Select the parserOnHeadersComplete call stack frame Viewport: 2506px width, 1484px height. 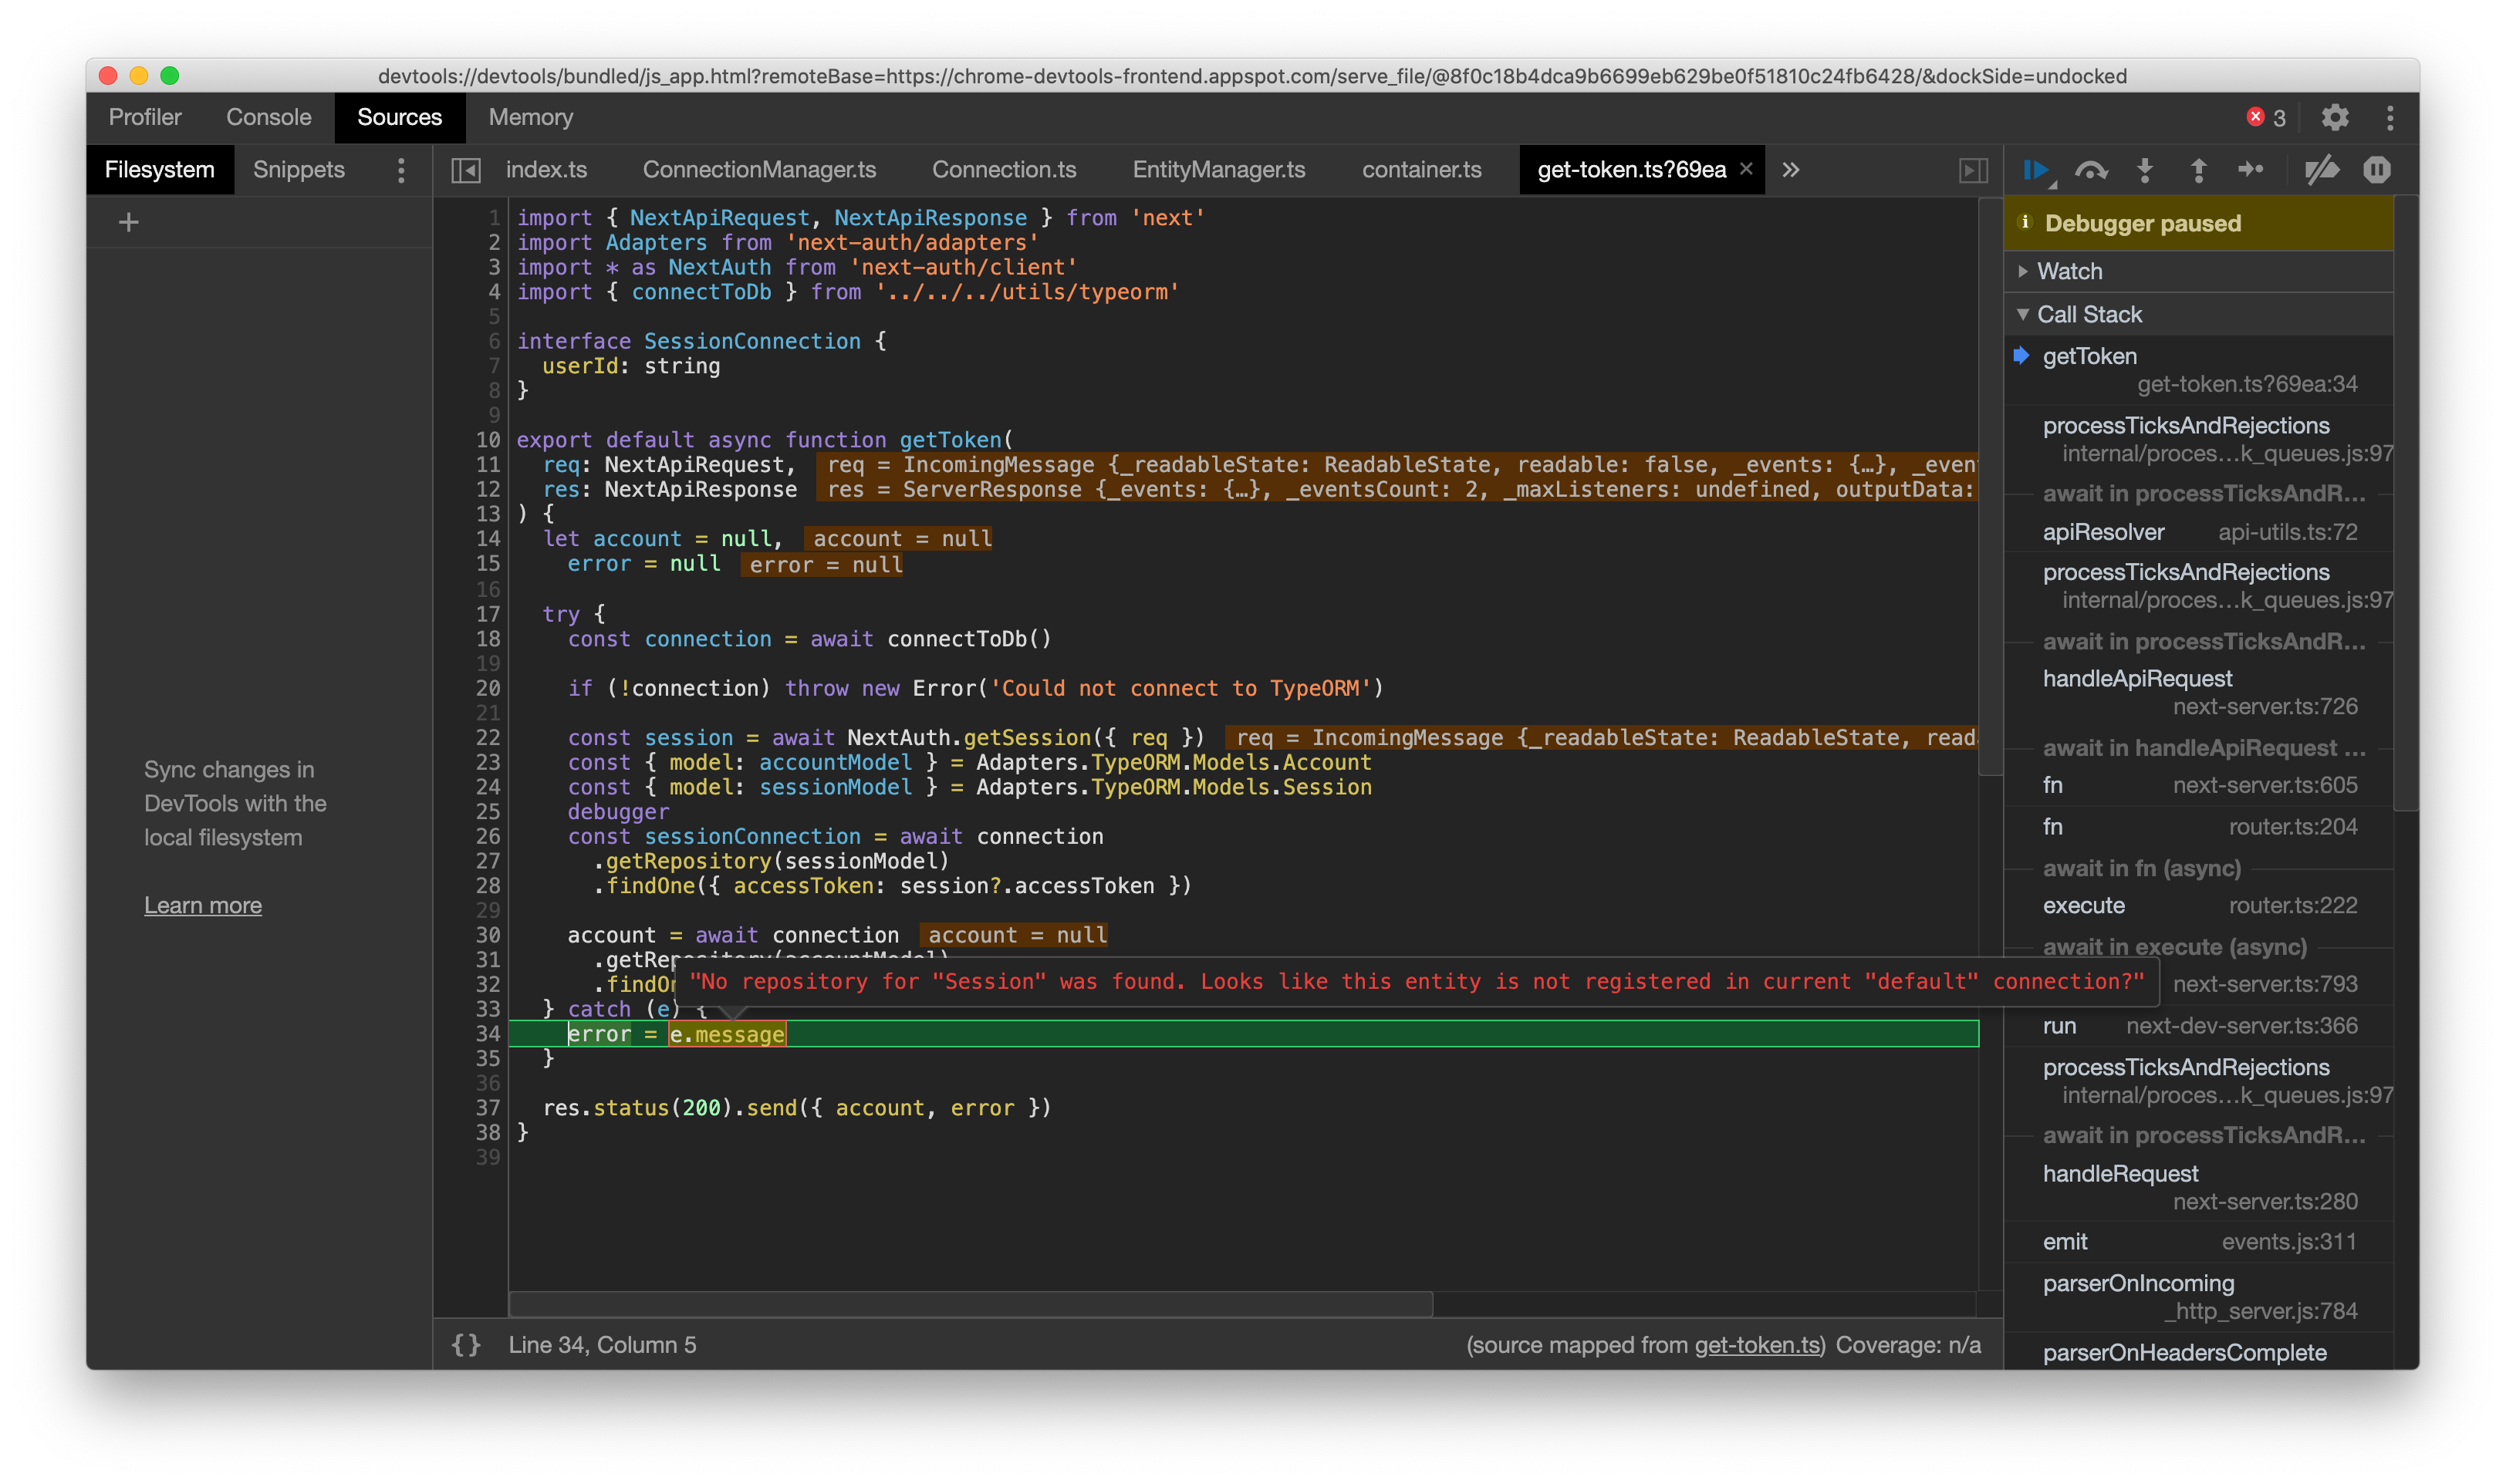[x=2199, y=1352]
